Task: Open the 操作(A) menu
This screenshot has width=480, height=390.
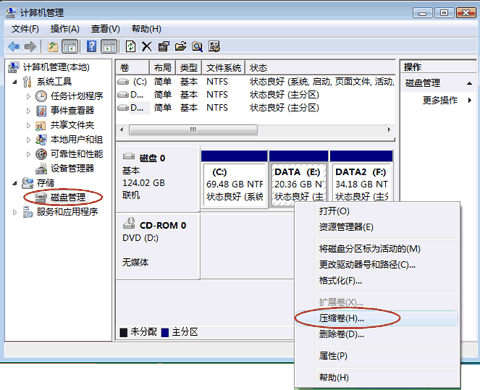Action: (65, 29)
